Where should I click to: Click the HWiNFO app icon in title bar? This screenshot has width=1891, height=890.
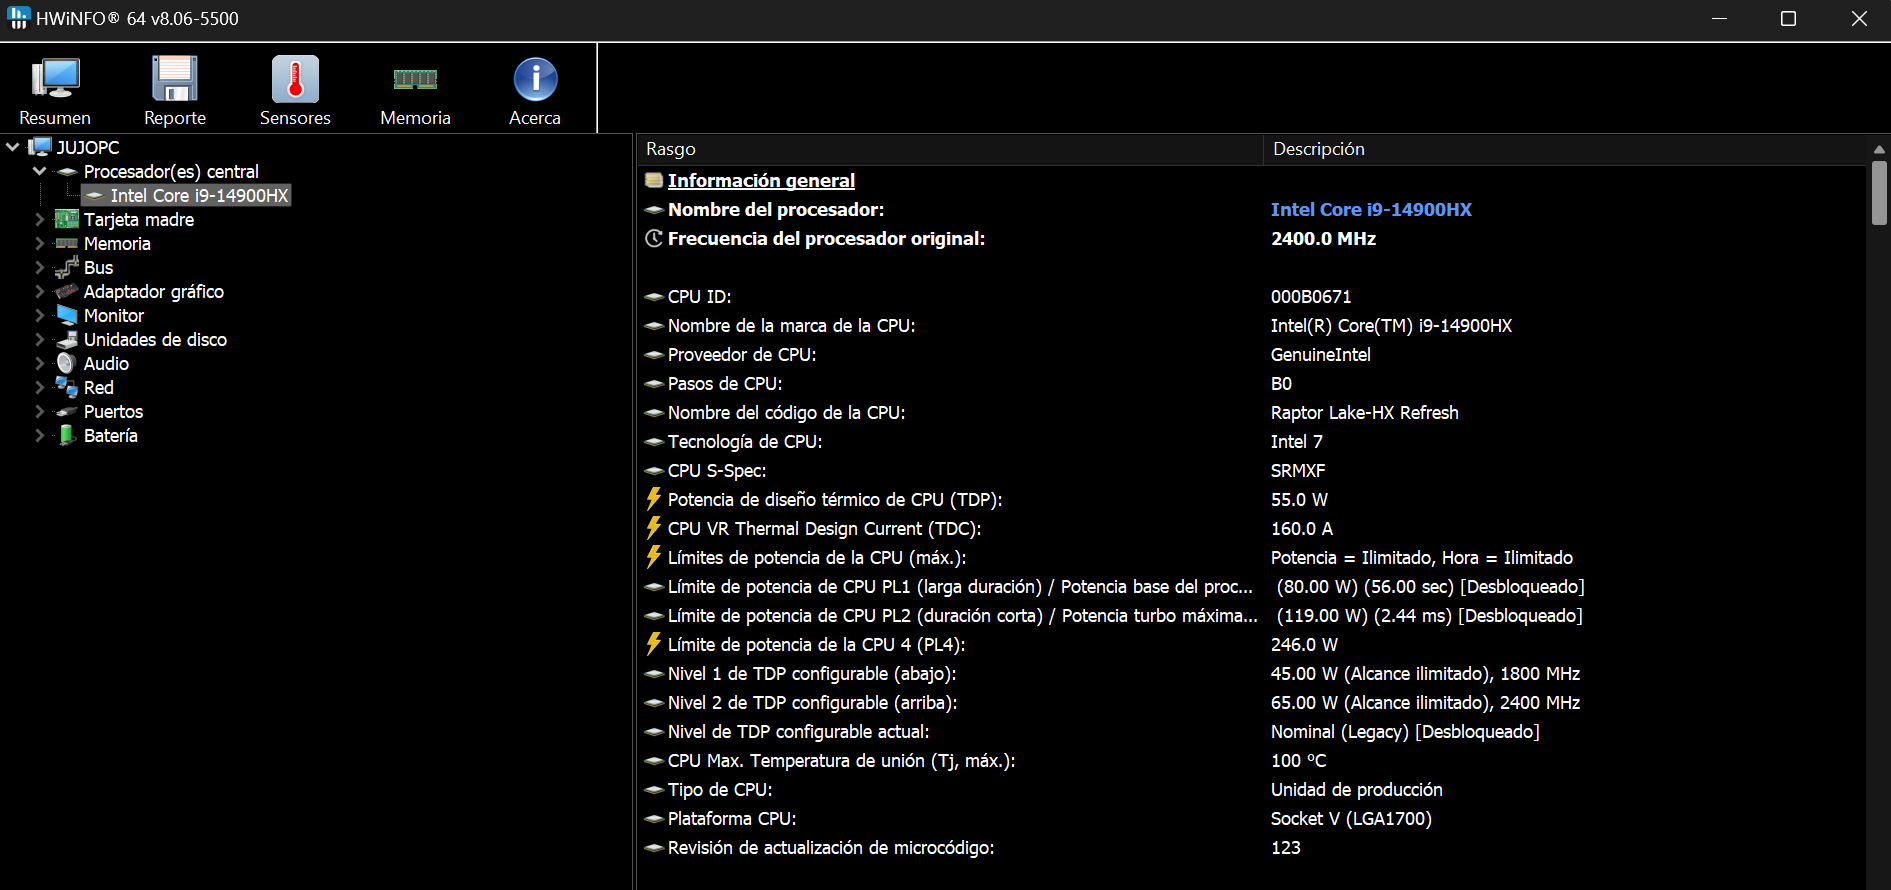pos(18,17)
